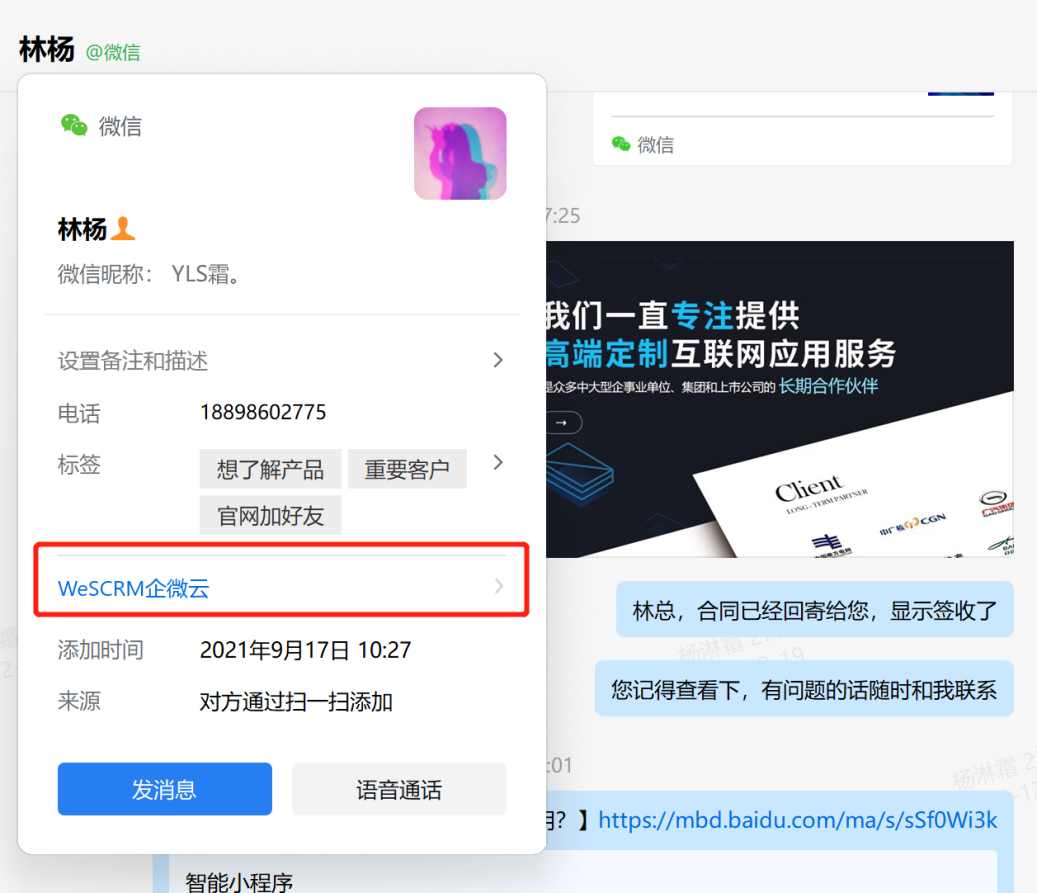
Task: Click the arrow button on banner image
Action: pos(563,423)
